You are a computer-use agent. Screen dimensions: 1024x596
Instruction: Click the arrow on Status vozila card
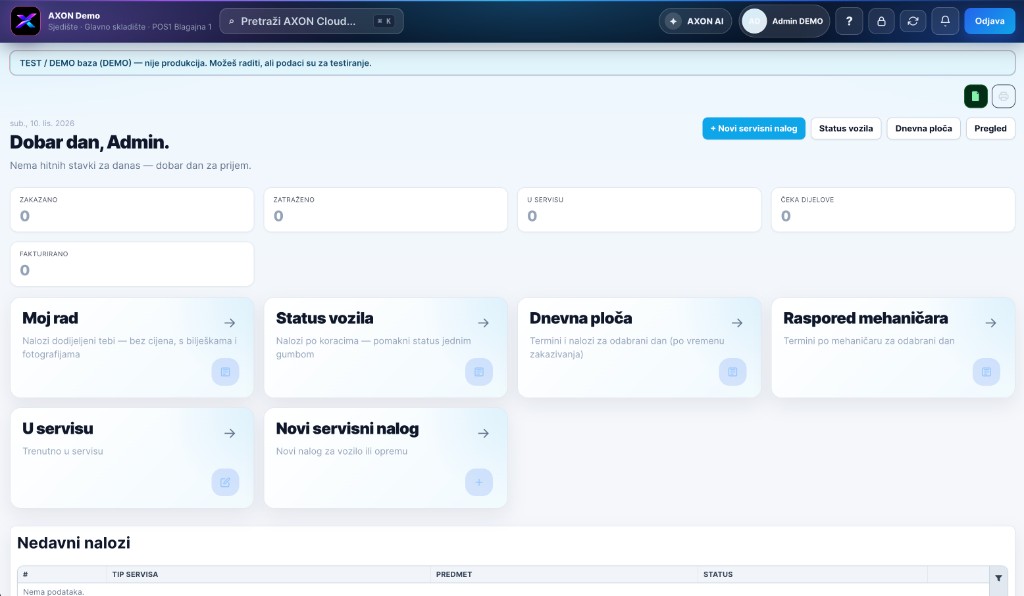point(483,322)
